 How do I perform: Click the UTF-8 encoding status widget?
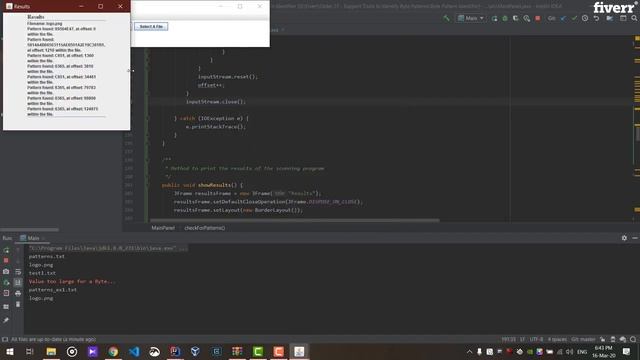click(x=536, y=339)
